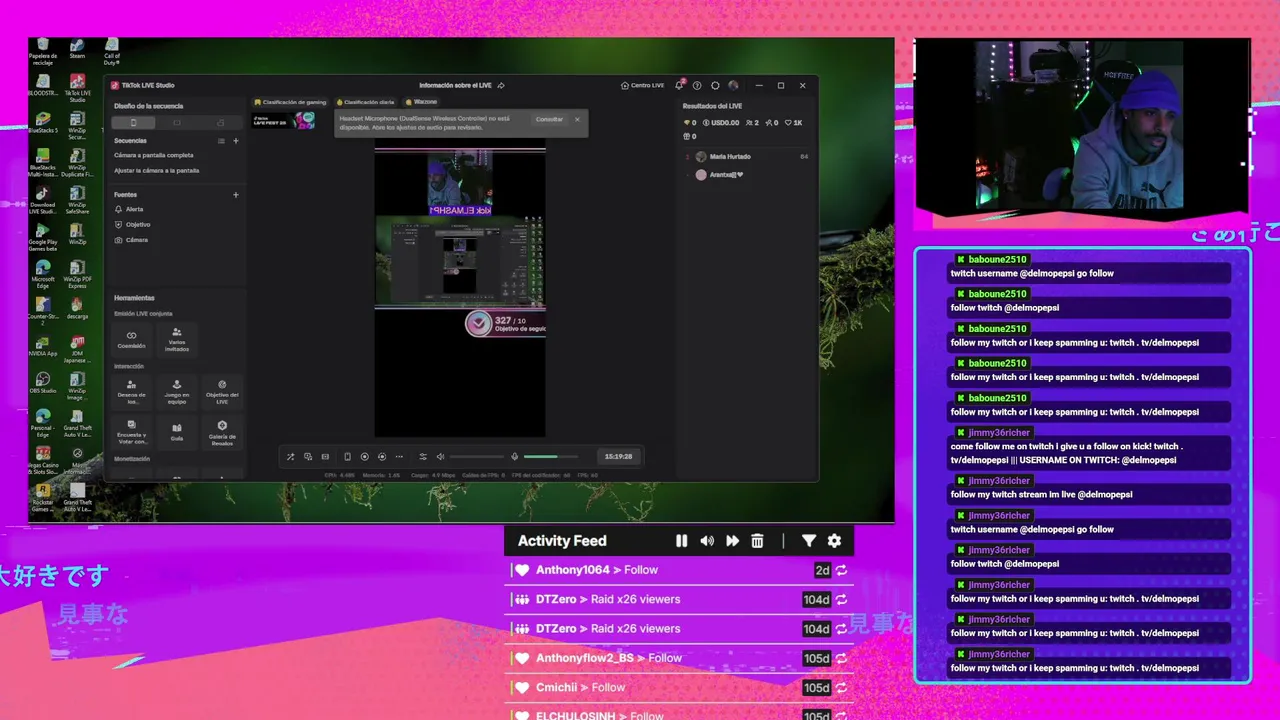Open the Coemisión tool
This screenshot has height=720, width=1280.
(131, 339)
